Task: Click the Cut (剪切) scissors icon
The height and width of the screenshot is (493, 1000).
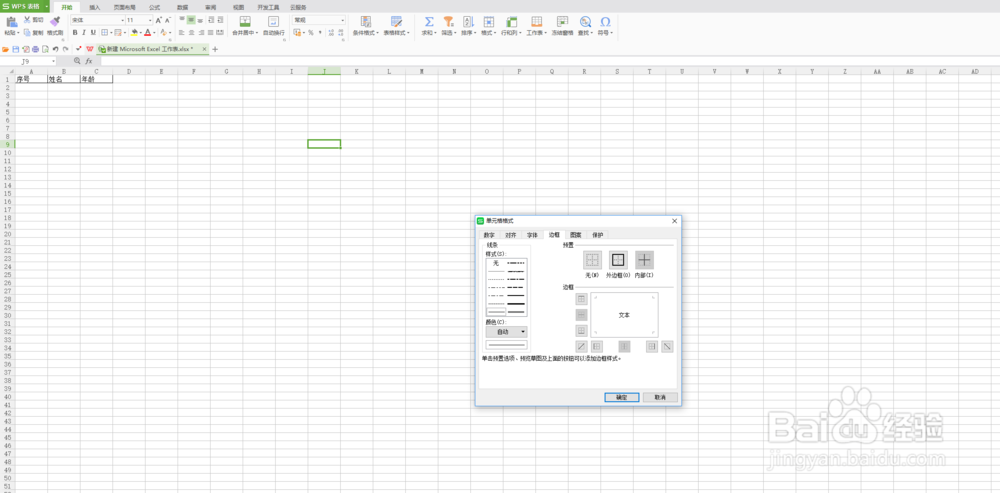Action: coord(27,20)
